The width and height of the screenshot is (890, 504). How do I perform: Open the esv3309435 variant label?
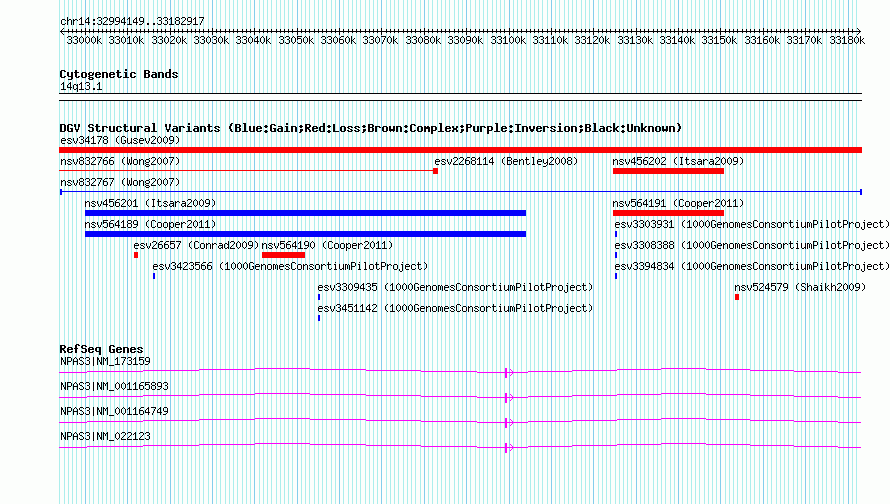[x=455, y=287]
